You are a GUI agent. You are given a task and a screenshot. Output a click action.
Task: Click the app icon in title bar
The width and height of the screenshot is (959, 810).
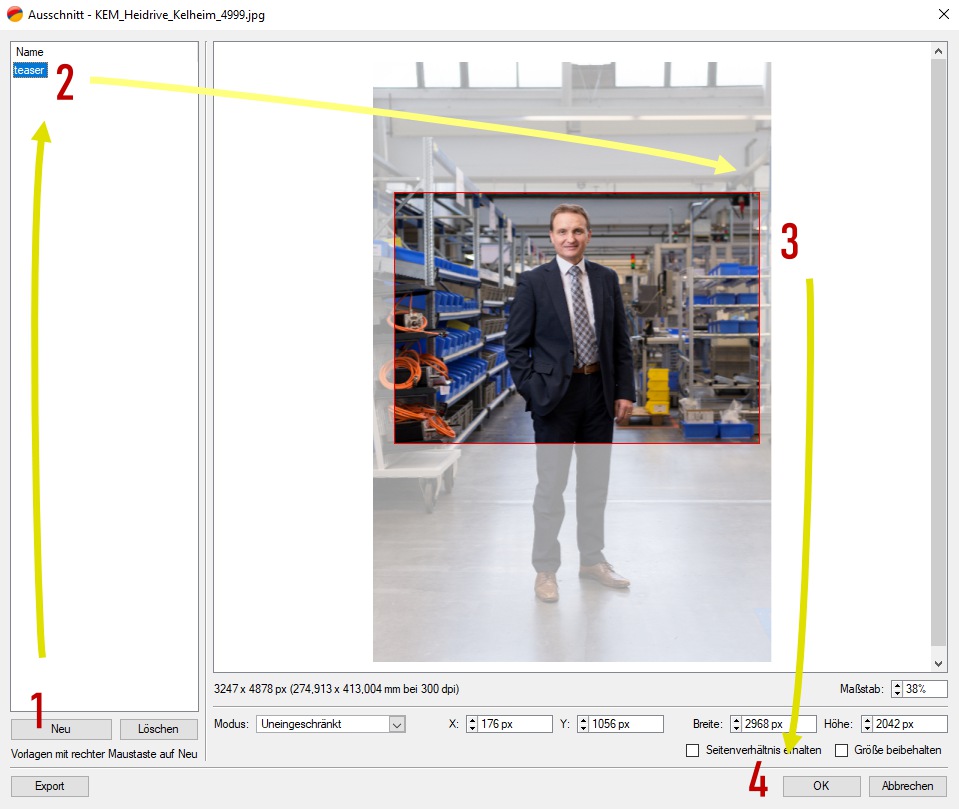click(14, 15)
